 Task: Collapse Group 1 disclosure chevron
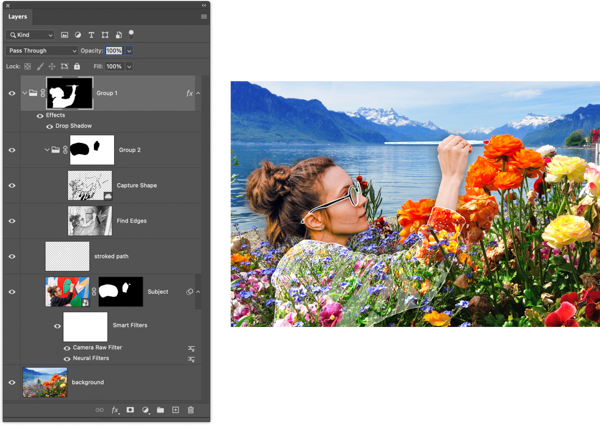24,93
